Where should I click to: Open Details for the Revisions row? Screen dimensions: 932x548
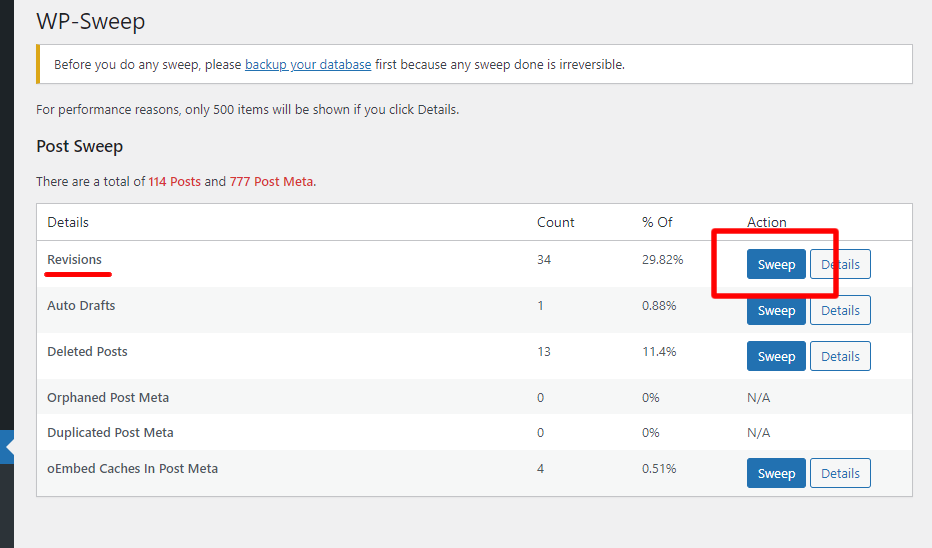pyautogui.click(x=840, y=264)
